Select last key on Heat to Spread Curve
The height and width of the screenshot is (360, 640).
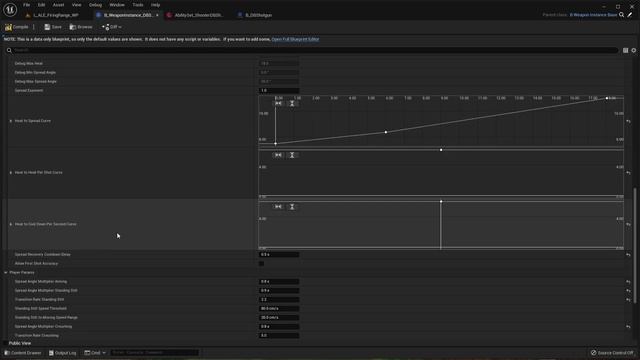pyautogui.click(x=607, y=98)
